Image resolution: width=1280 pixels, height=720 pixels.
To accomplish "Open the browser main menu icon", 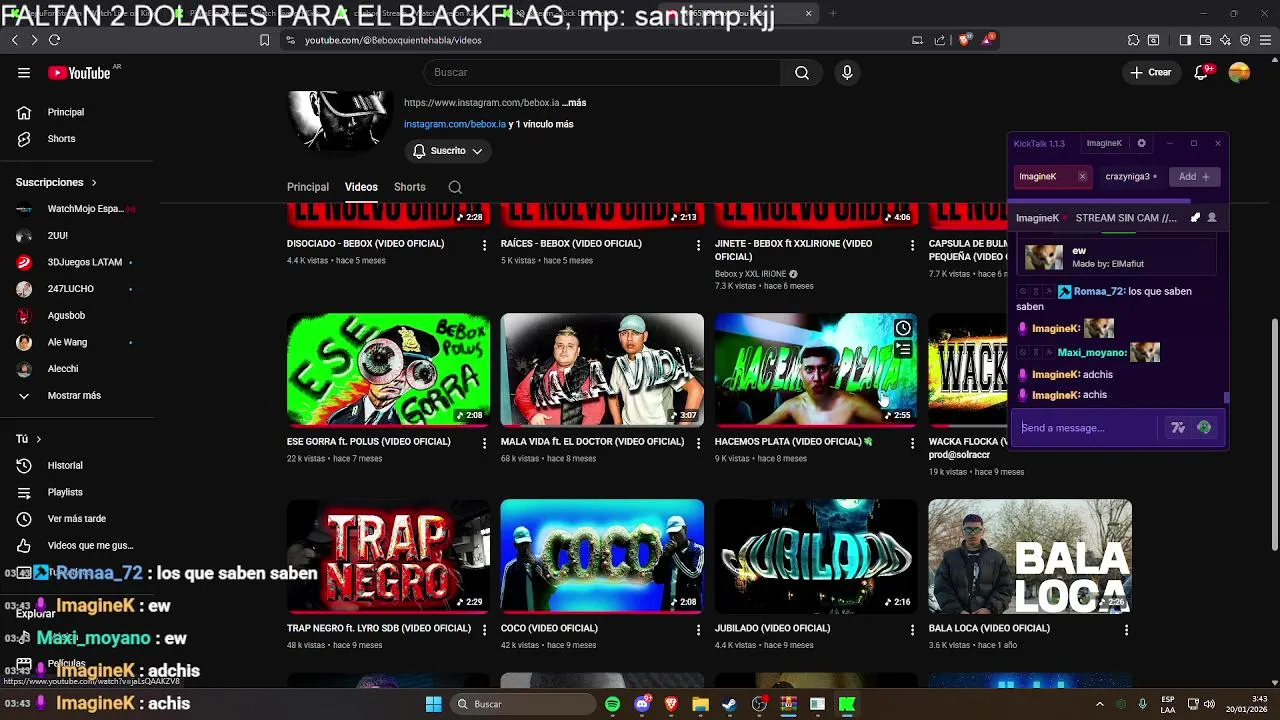I will click(x=1265, y=40).
